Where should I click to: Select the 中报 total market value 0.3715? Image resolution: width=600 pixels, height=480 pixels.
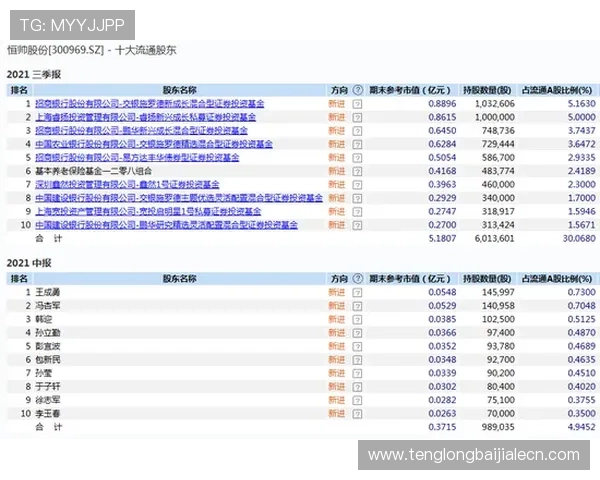tap(442, 427)
